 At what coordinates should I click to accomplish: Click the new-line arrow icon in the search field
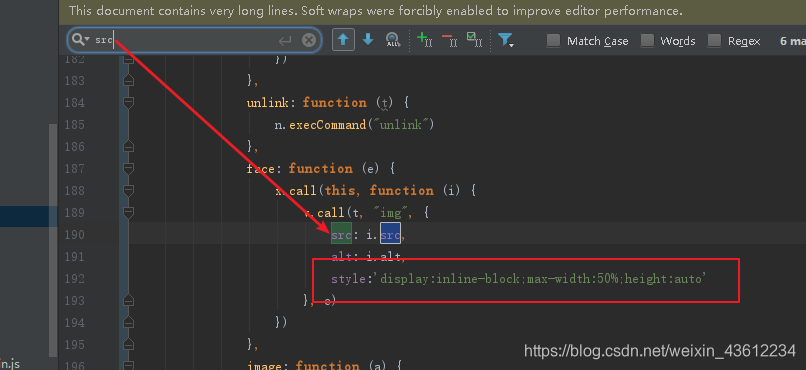pos(285,41)
